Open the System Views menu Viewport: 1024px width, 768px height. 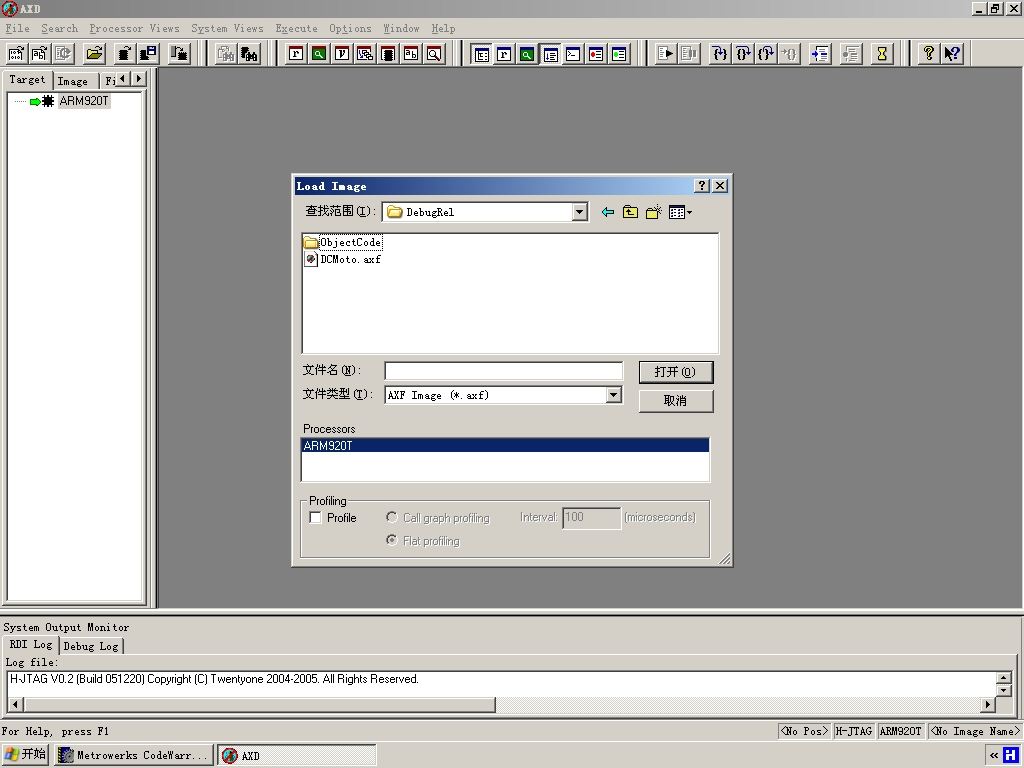click(x=227, y=29)
